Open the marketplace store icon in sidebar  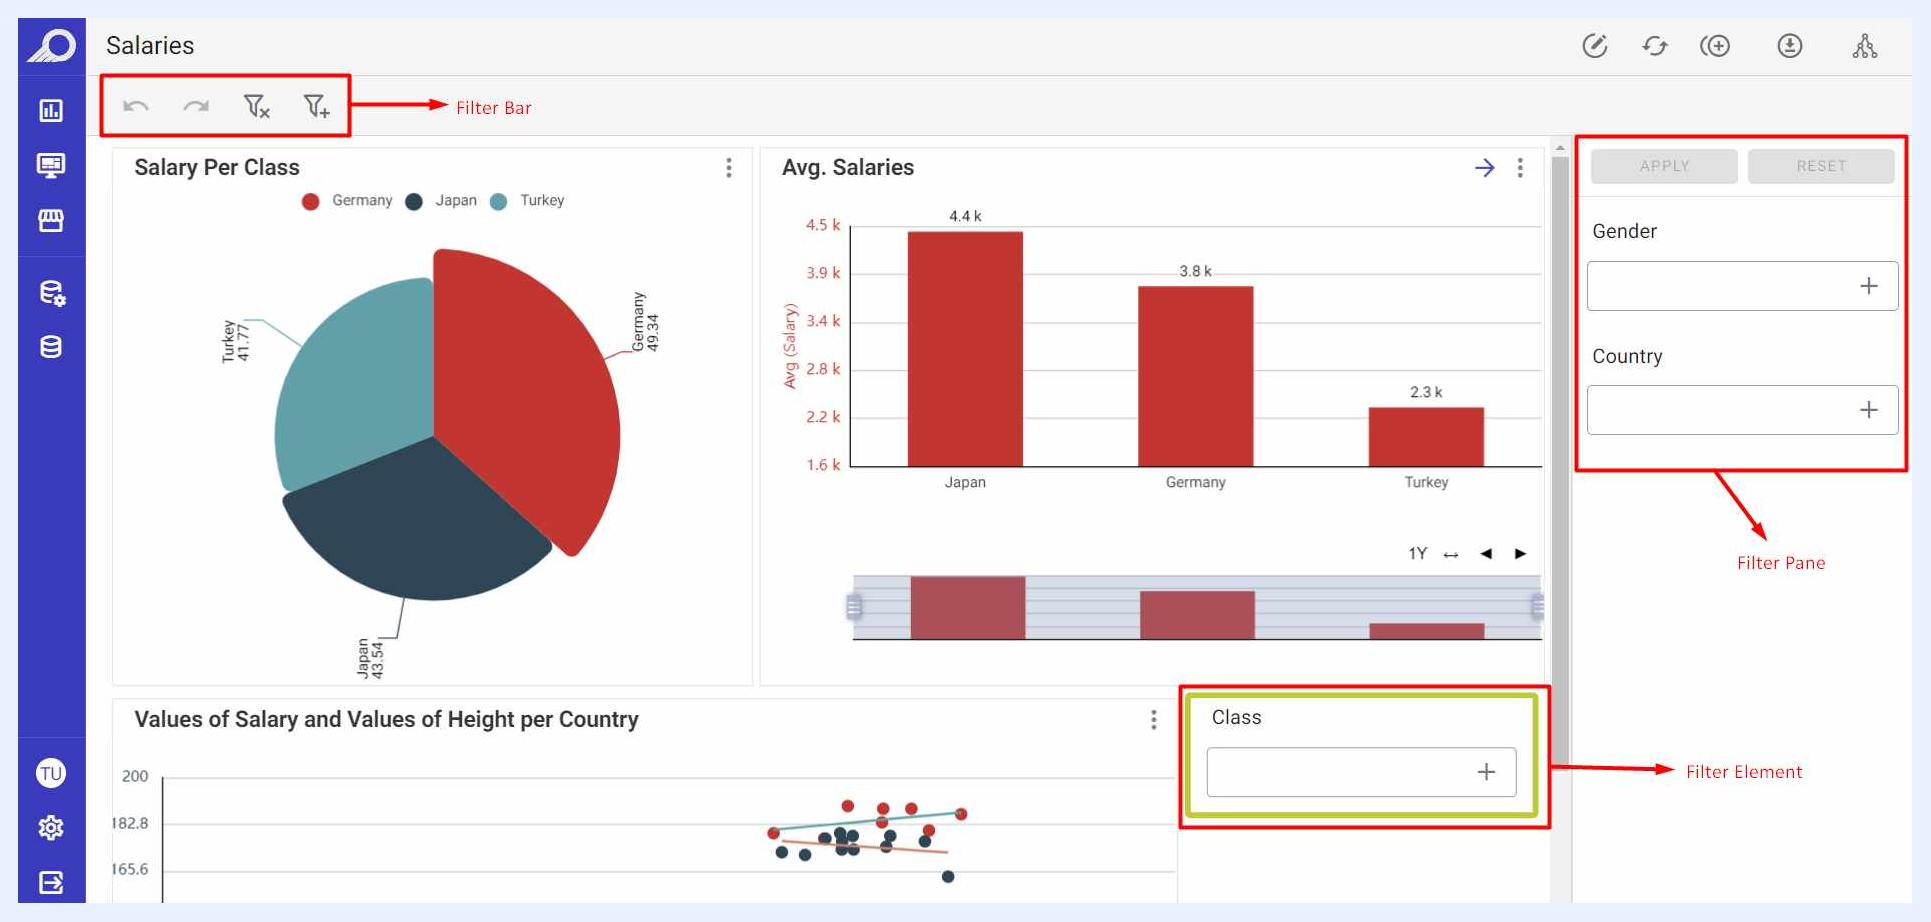[x=51, y=220]
